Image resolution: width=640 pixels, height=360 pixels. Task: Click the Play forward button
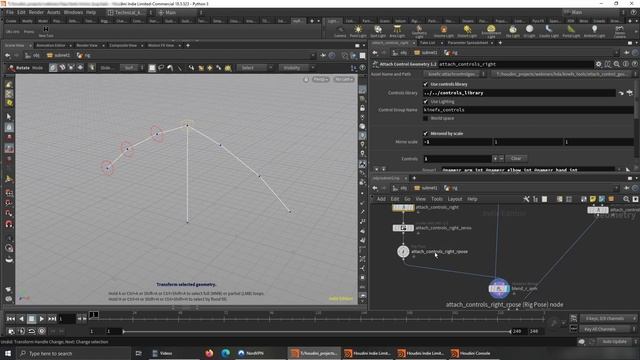tap(42, 318)
